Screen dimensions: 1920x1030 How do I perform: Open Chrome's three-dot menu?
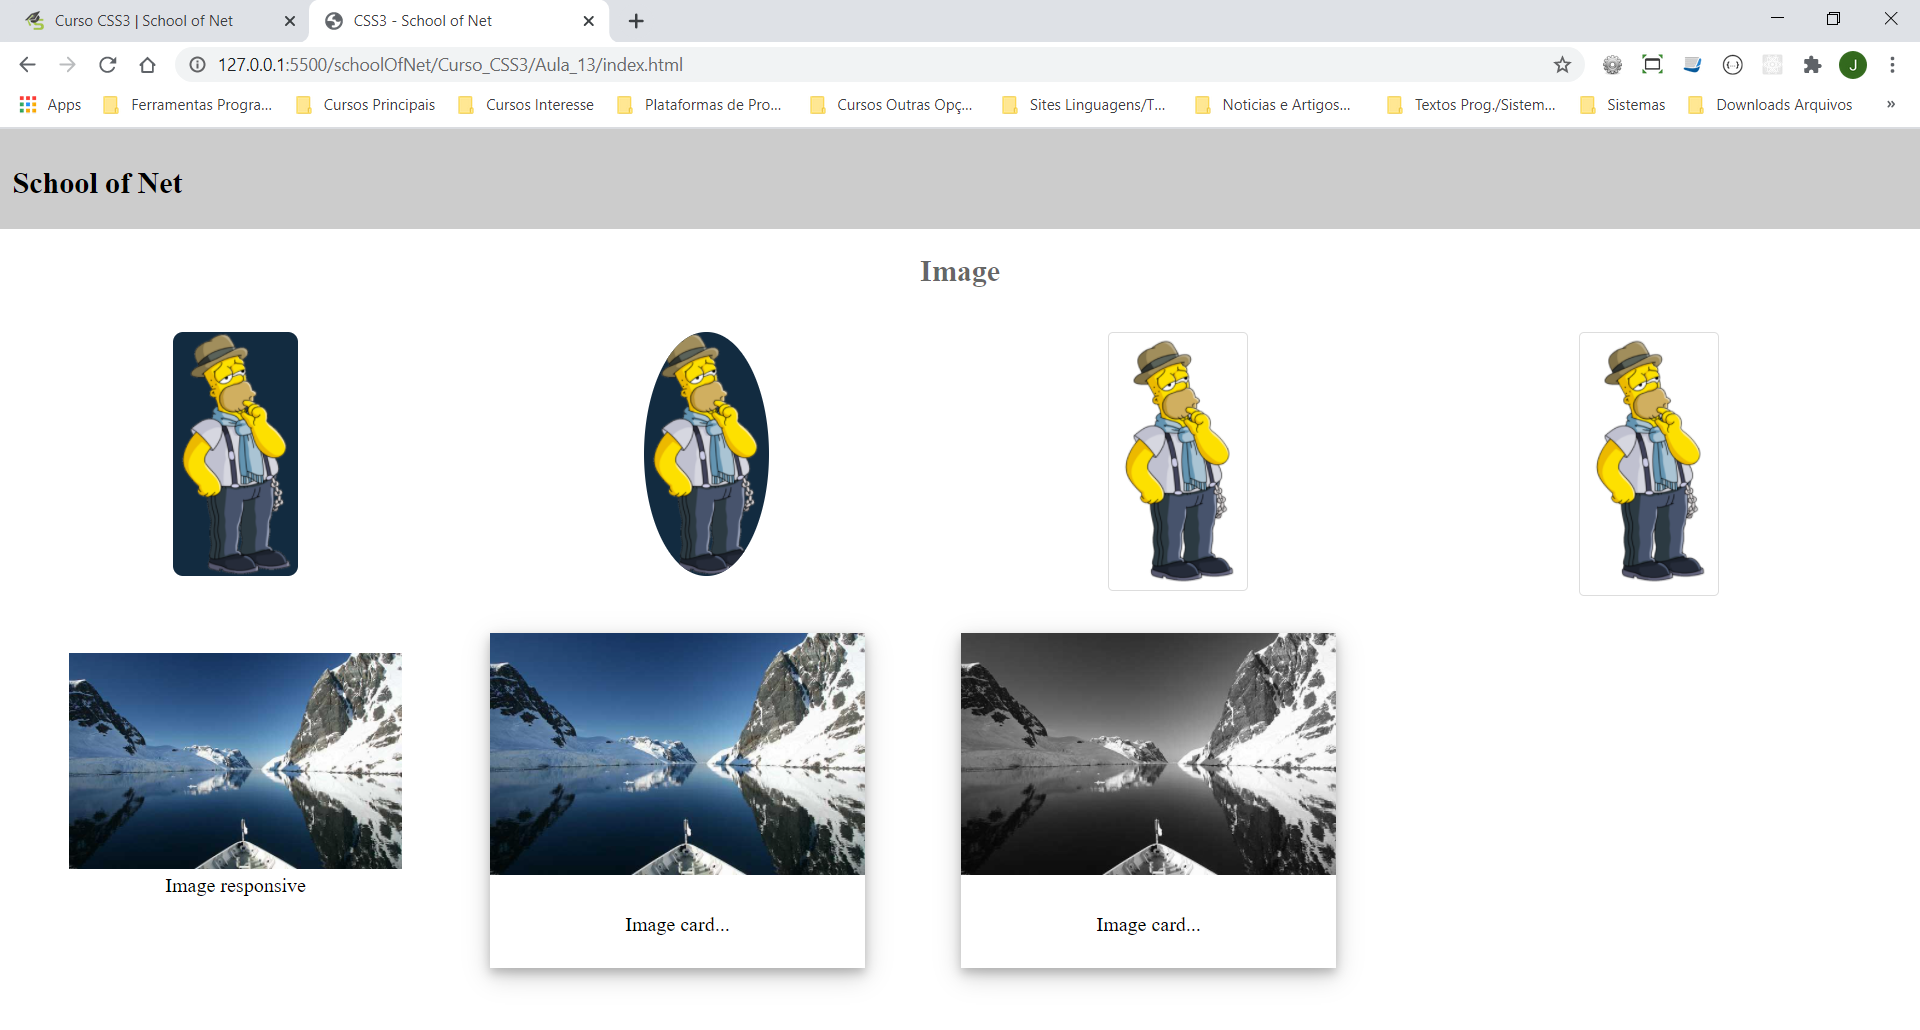(1892, 65)
